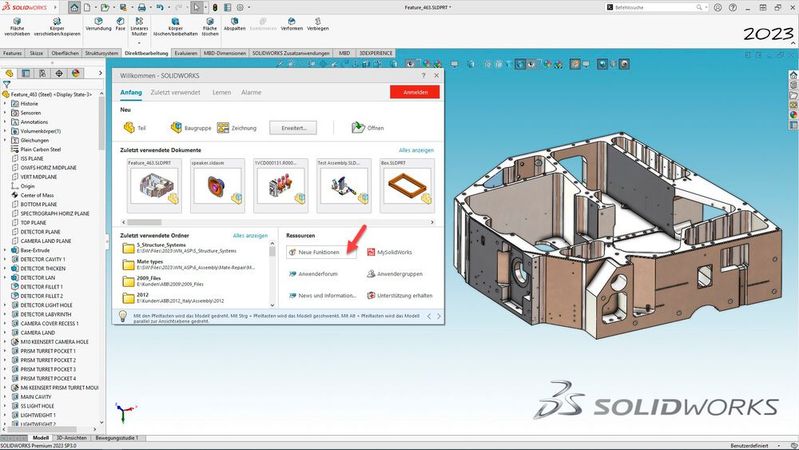Switch to the Bewegungsstudie 1 bottom tab
The image size is (799, 450).
pyautogui.click(x=117, y=438)
